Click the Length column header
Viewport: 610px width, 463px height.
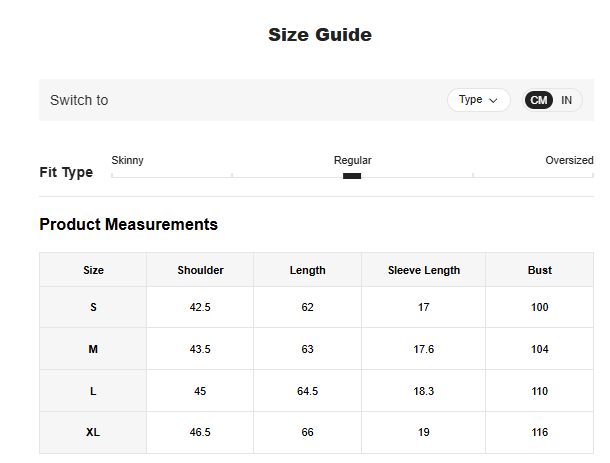point(307,270)
